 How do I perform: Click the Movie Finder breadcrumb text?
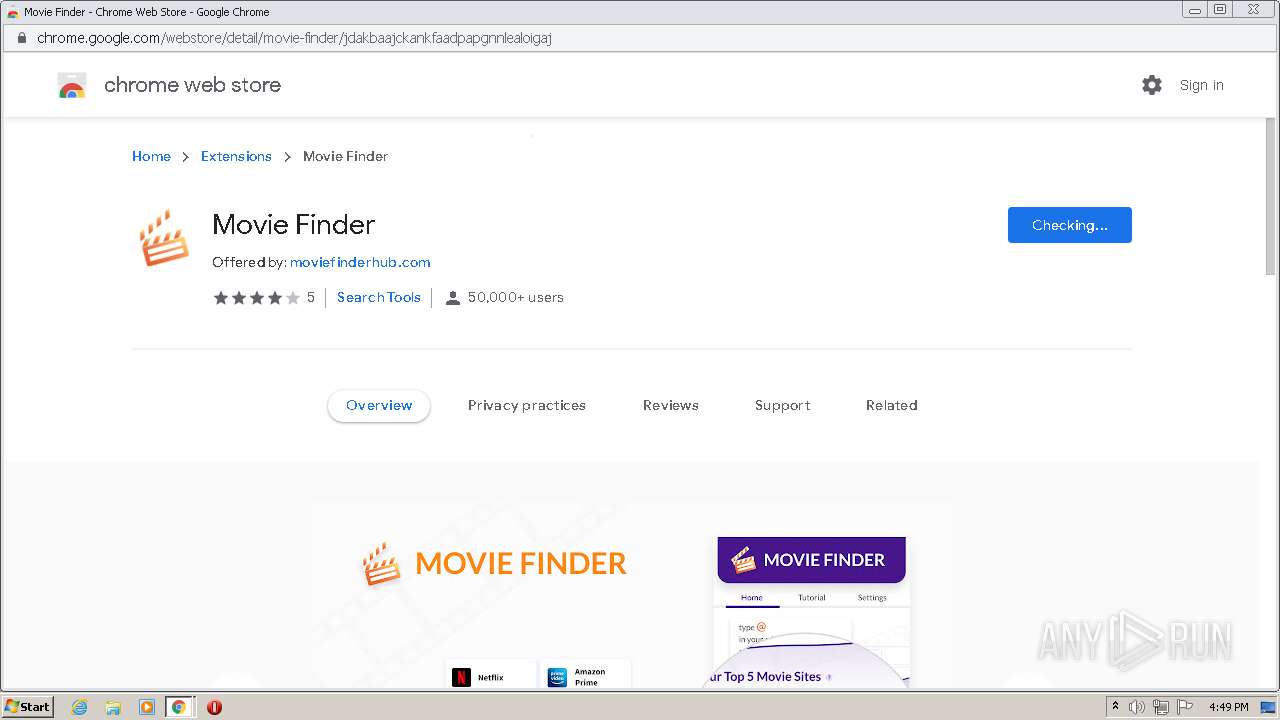pos(346,156)
